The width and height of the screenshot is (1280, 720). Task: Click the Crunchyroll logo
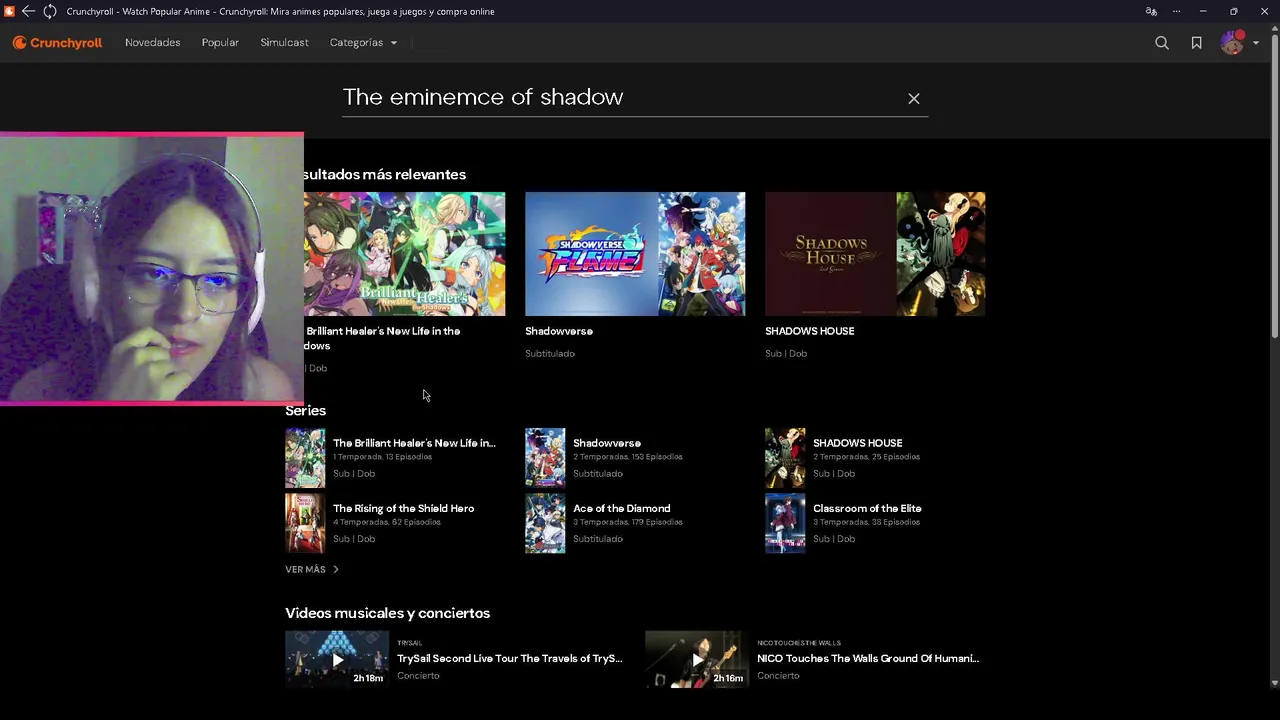[x=57, y=43]
